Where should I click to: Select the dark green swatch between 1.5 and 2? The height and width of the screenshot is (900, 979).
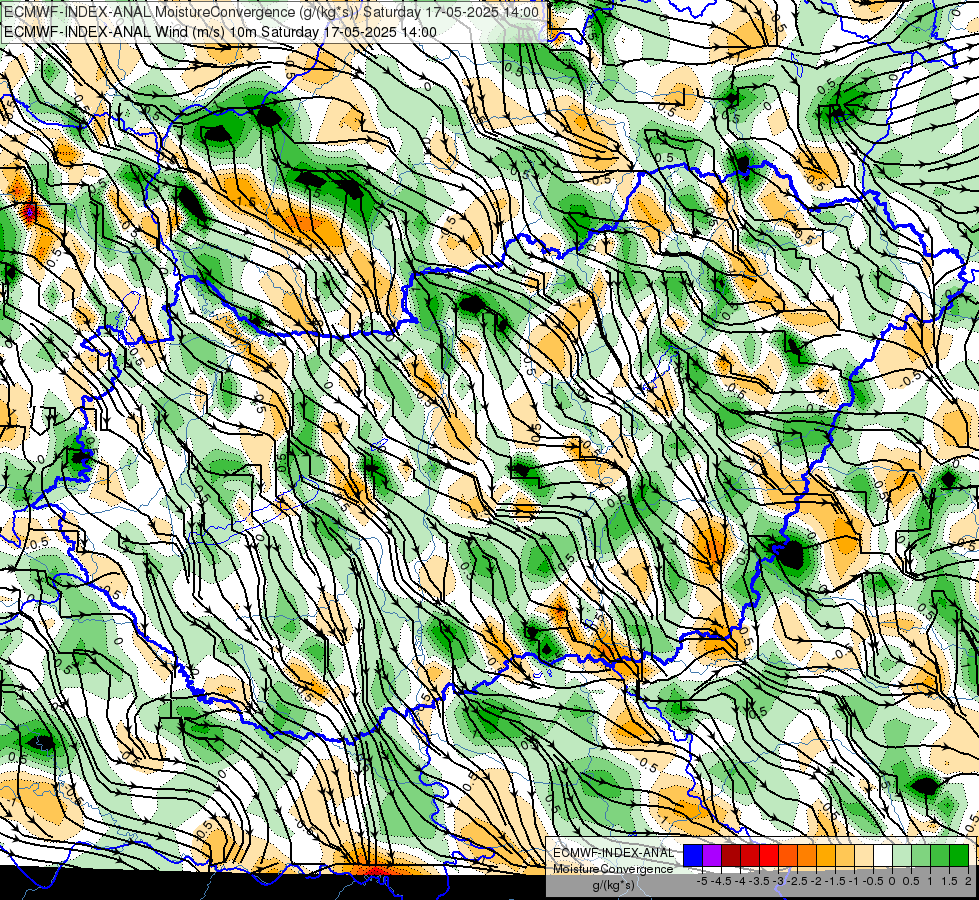click(958, 856)
